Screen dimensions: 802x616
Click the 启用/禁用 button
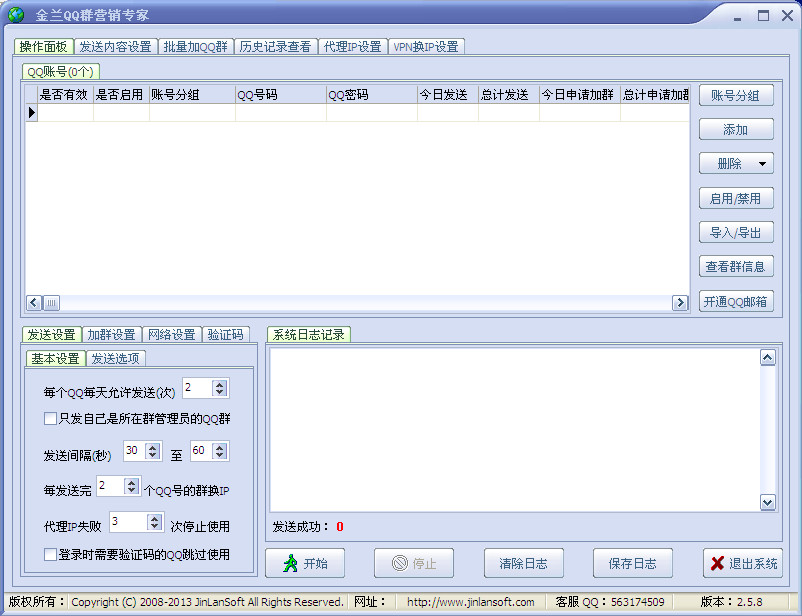(736, 198)
